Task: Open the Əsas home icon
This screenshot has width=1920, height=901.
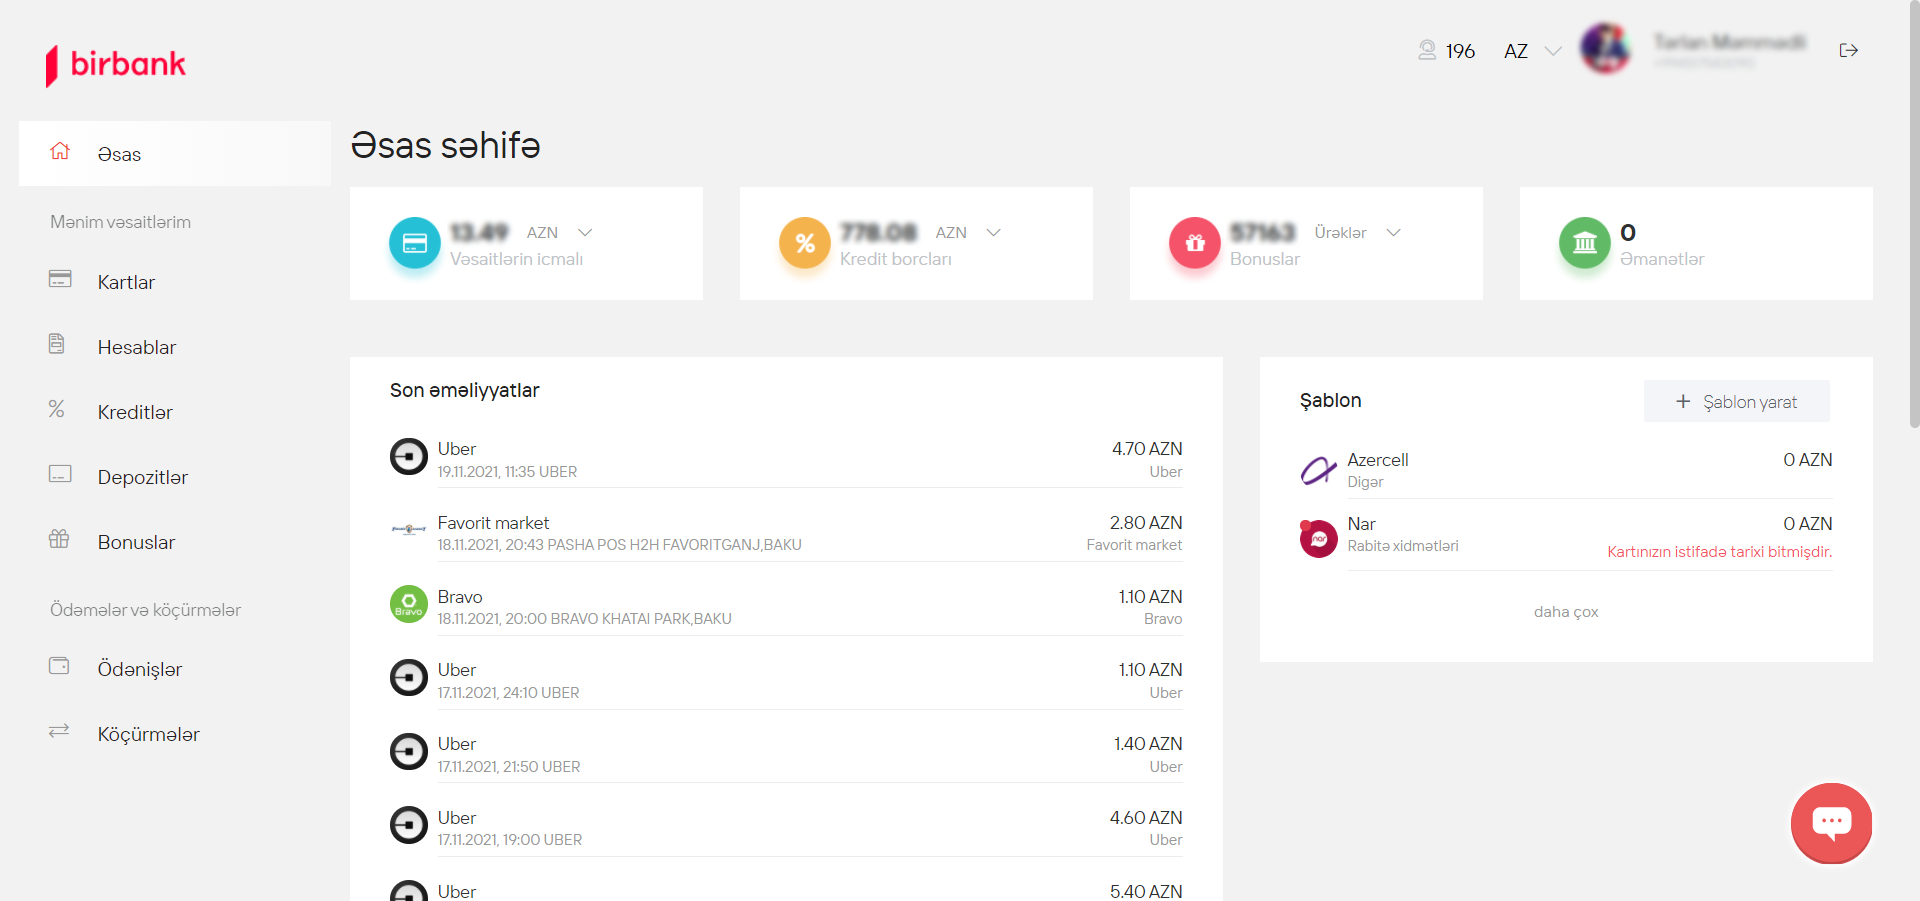Action: pyautogui.click(x=60, y=151)
